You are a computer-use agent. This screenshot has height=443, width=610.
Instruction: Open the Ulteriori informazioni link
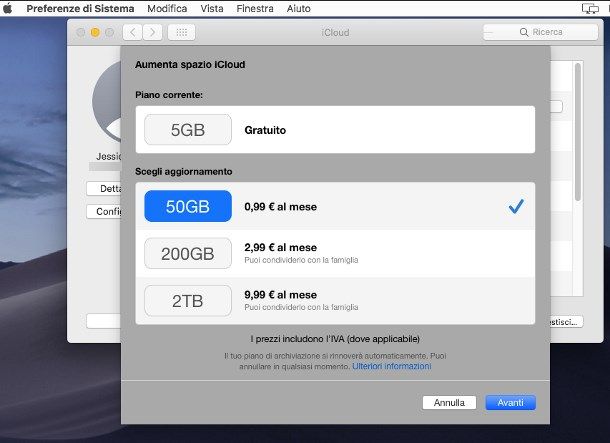392,366
